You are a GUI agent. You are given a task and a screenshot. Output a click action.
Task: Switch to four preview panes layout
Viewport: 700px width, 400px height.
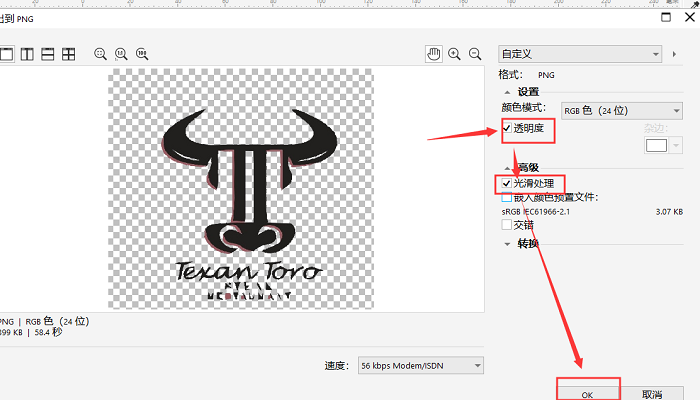click(x=68, y=54)
